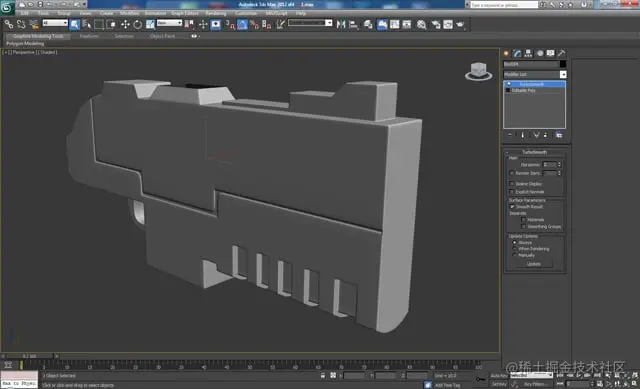Choose the Rectangular Selection Region tool

click(x=99, y=24)
